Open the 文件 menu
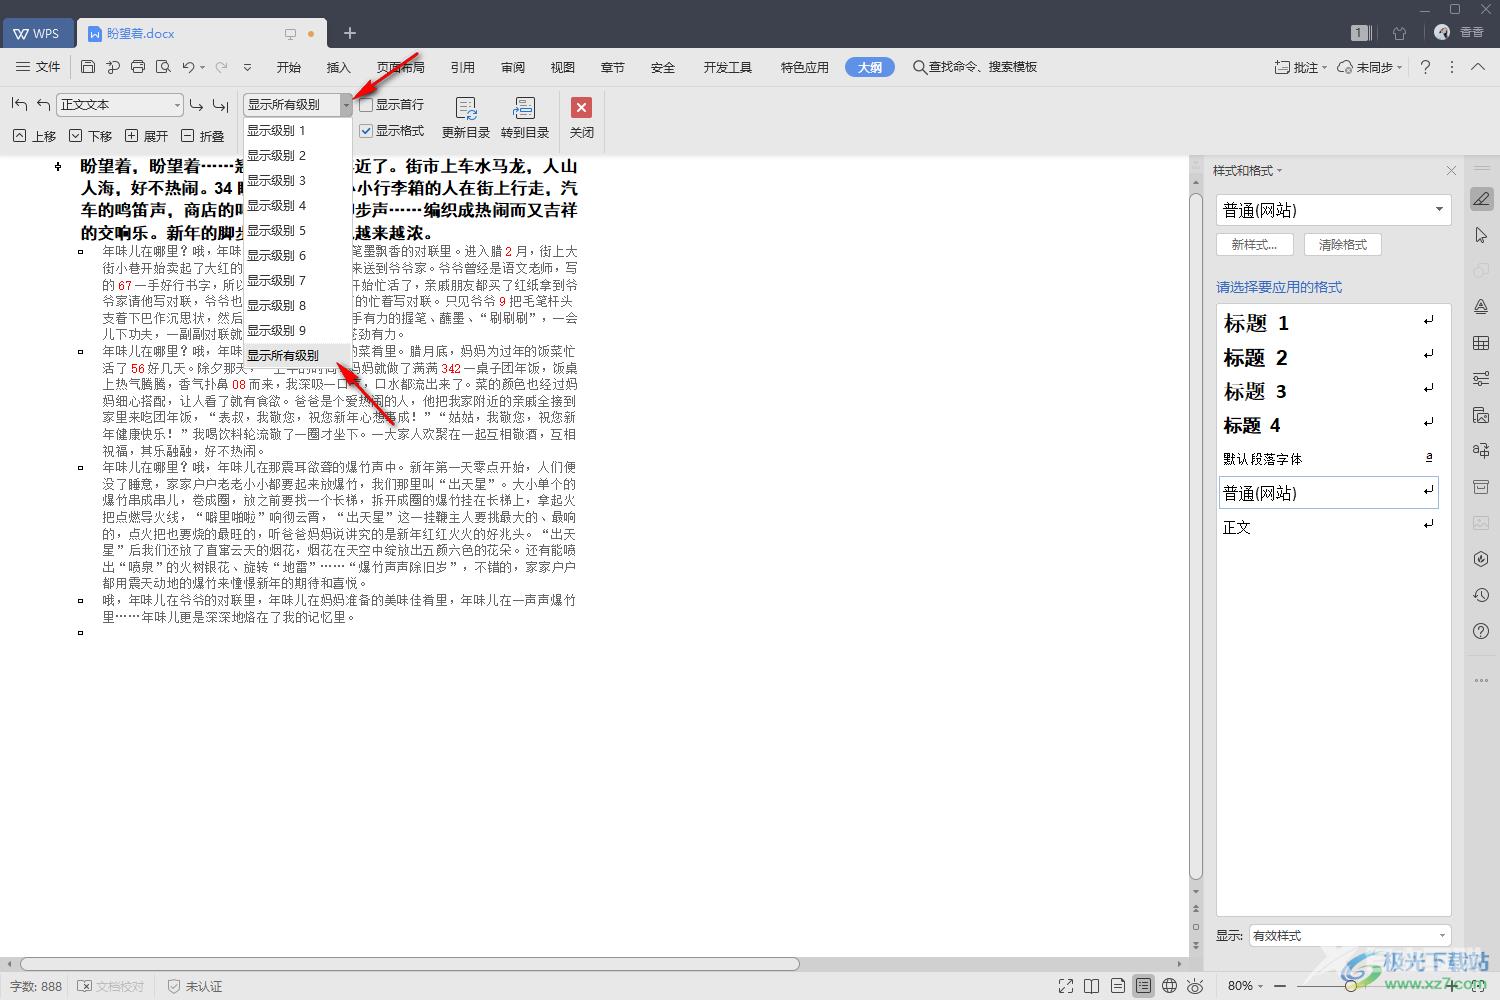This screenshot has height=1000, width=1500. (38, 67)
